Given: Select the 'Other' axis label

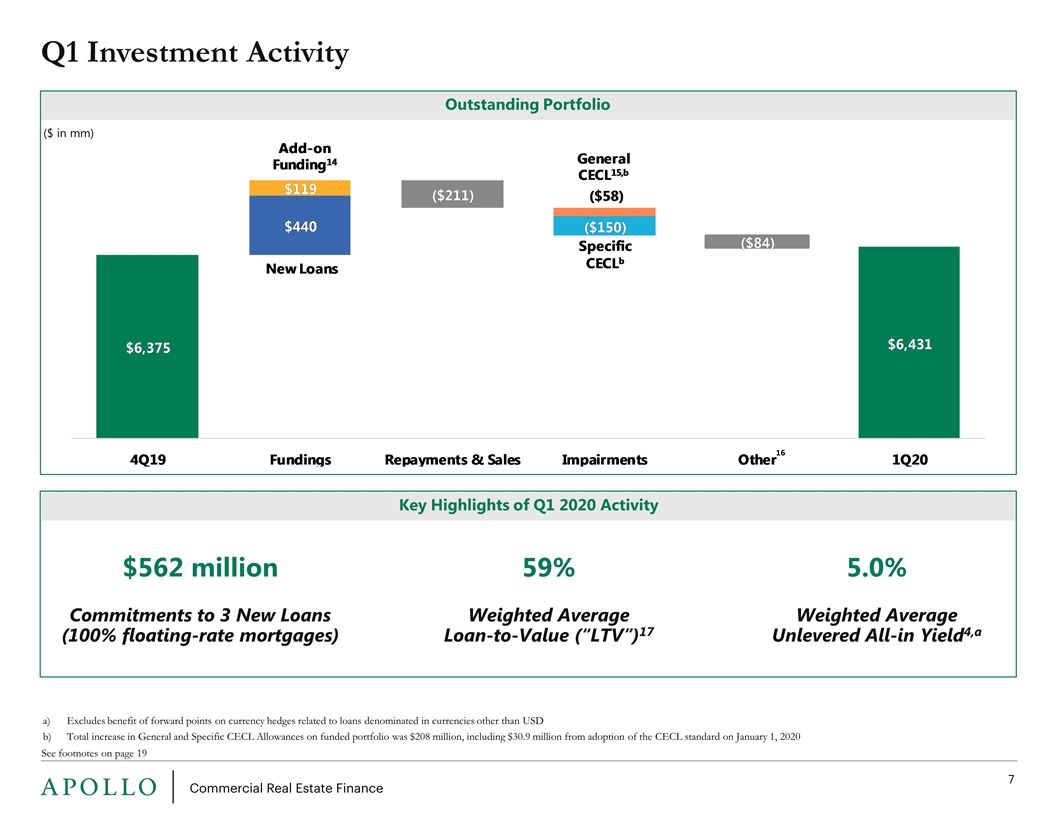Looking at the screenshot, I should (x=761, y=458).
